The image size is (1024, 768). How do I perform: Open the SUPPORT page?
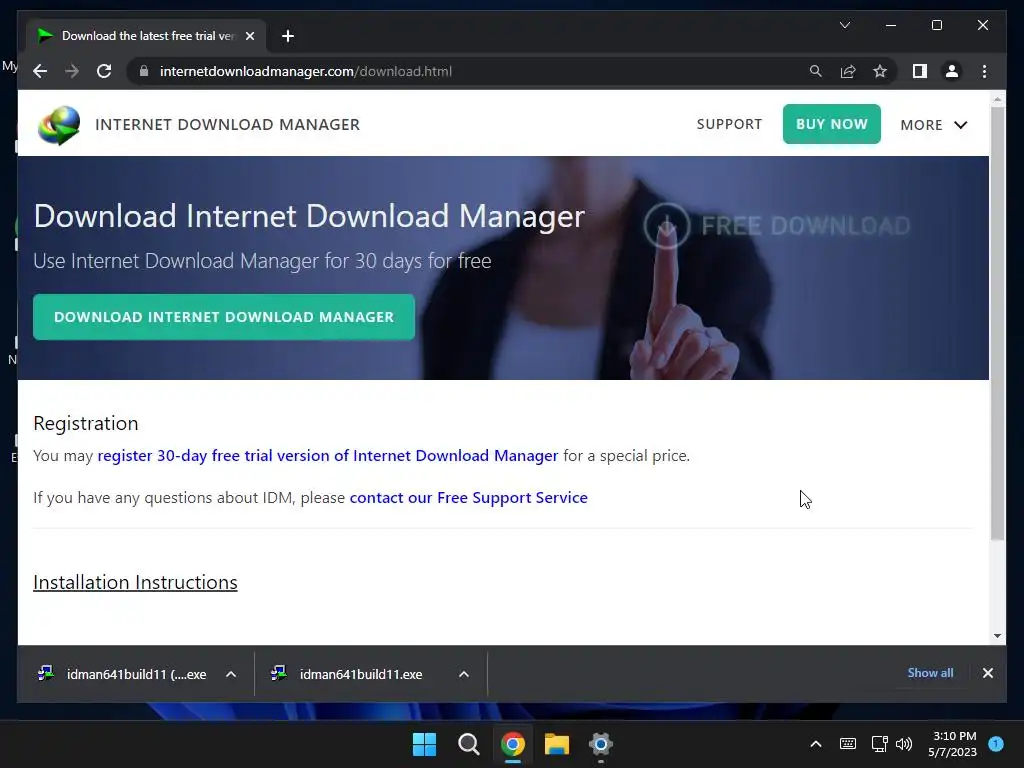pyautogui.click(x=729, y=124)
